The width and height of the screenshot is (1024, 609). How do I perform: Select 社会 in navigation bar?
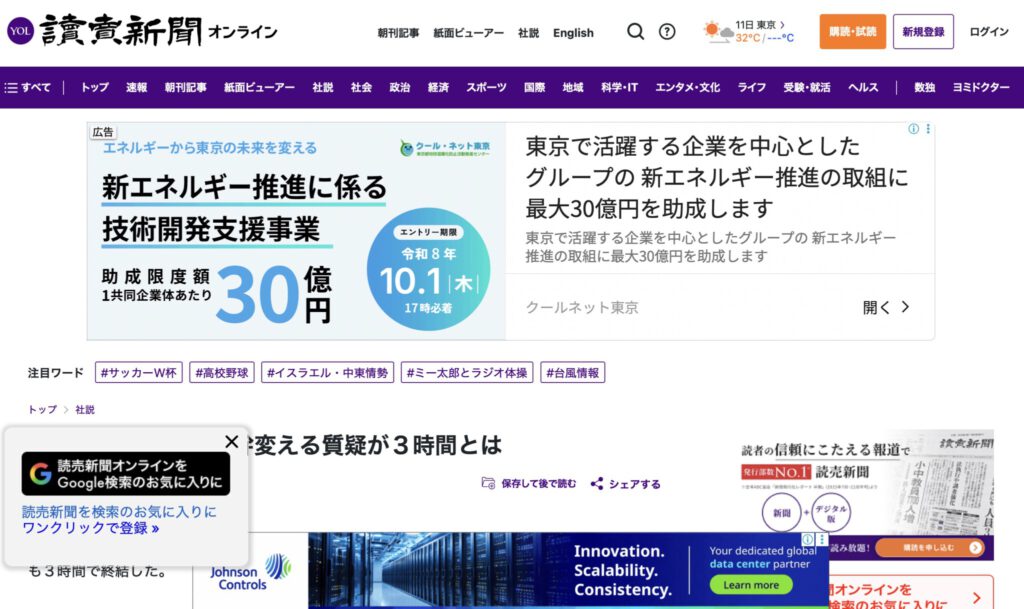click(361, 87)
